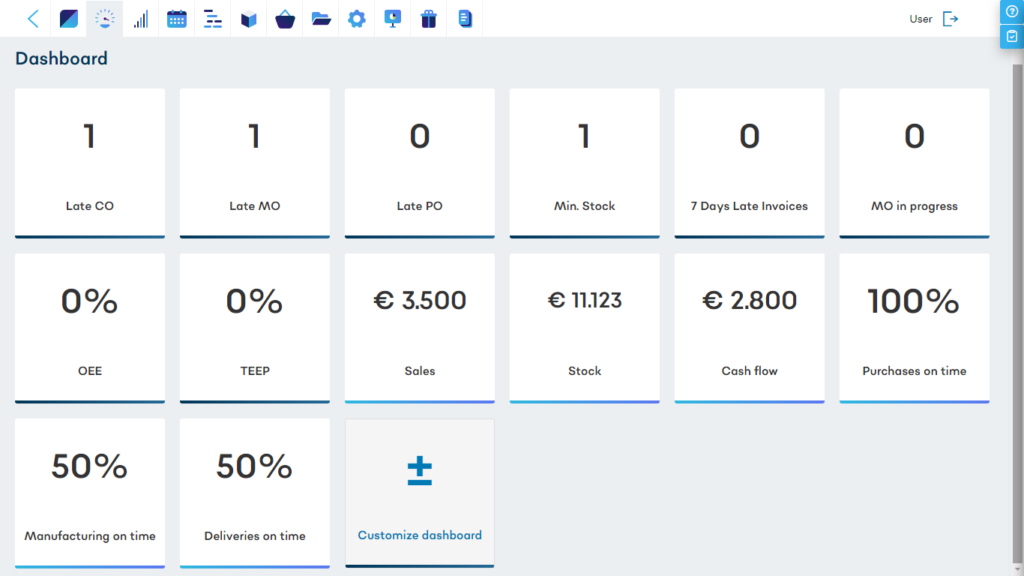Click the clipboard checklist side button
The width and height of the screenshot is (1024, 576).
tap(1011, 36)
